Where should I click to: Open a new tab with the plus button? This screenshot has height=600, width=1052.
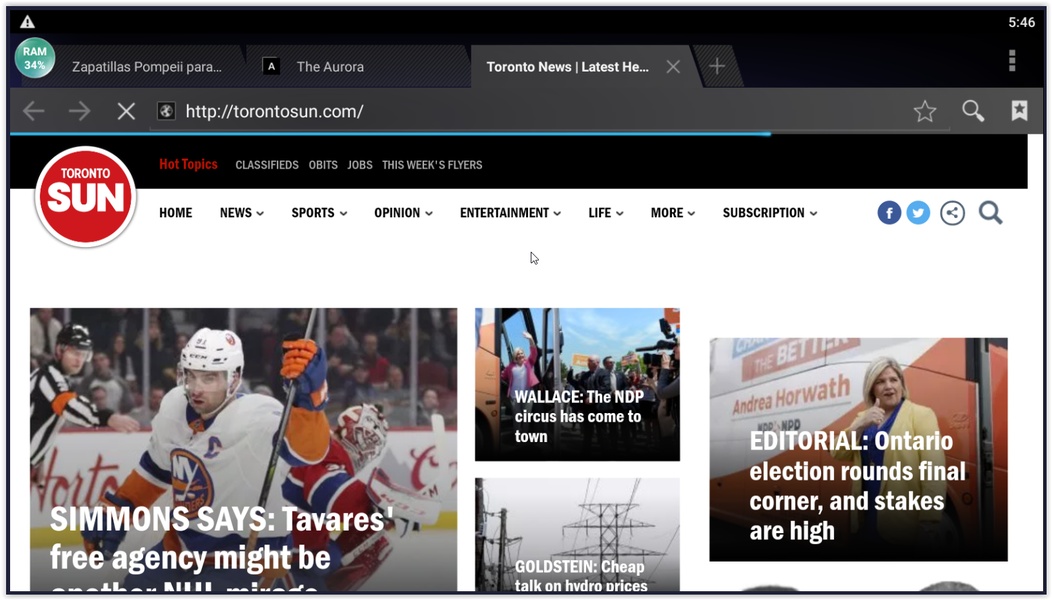coord(717,66)
